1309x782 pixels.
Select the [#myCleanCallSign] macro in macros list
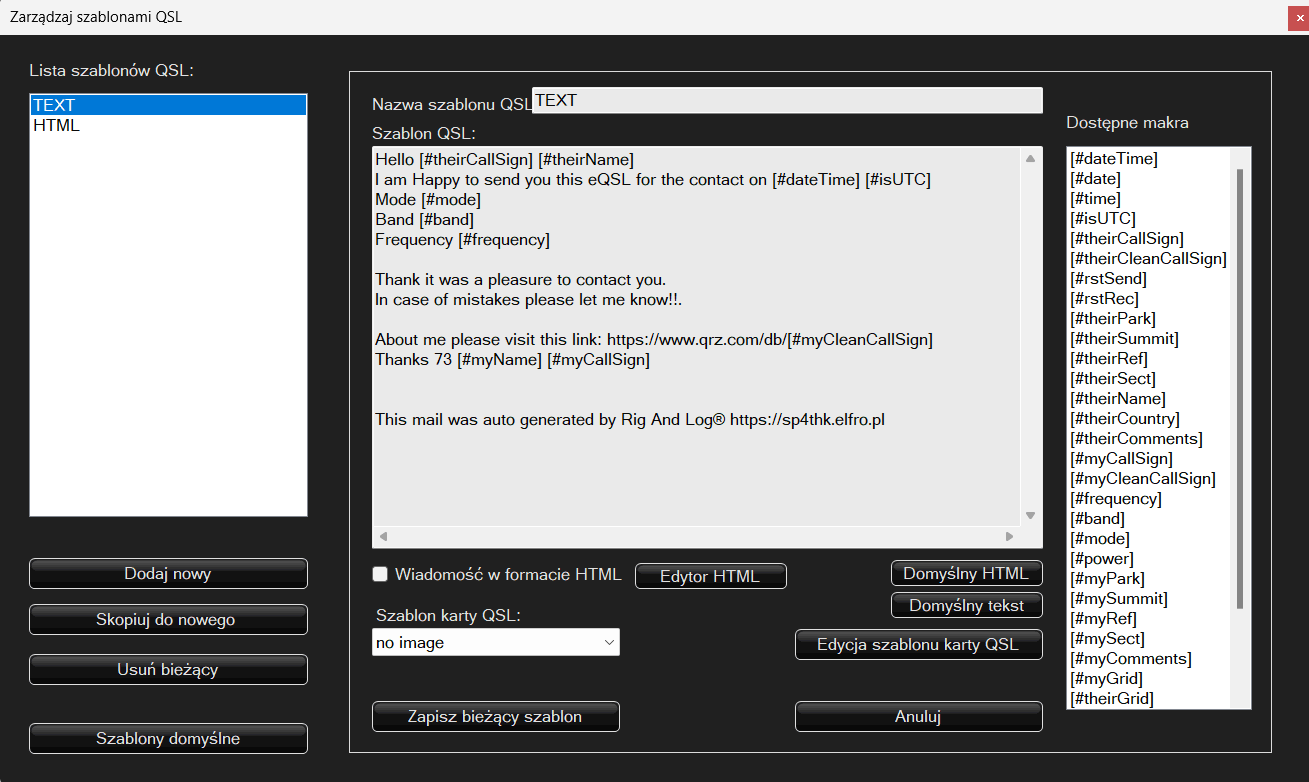click(x=1143, y=479)
